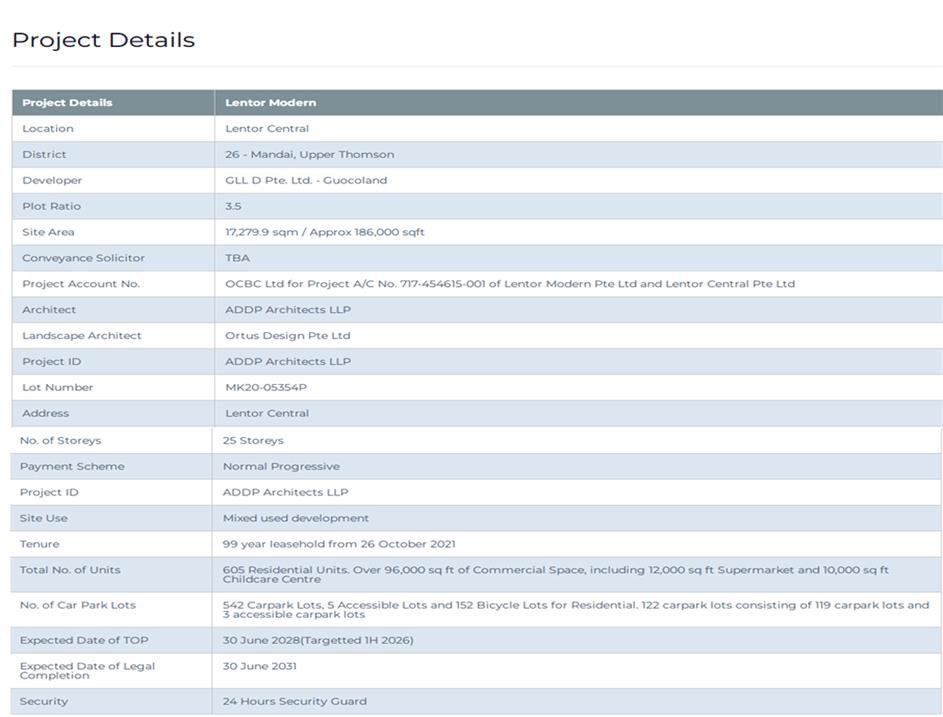943x717 pixels.
Task: Click the 99 year leasehold tenure text
Action: tap(338, 544)
